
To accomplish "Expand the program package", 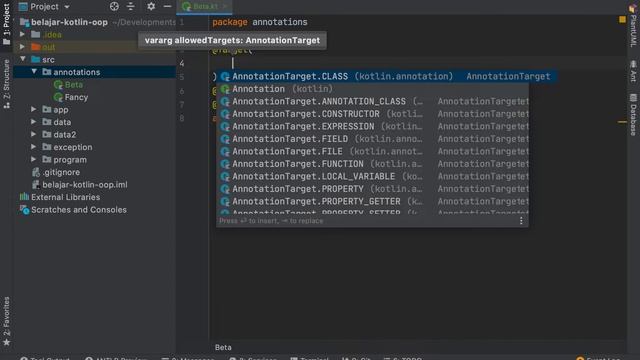I will click(x=34, y=159).
